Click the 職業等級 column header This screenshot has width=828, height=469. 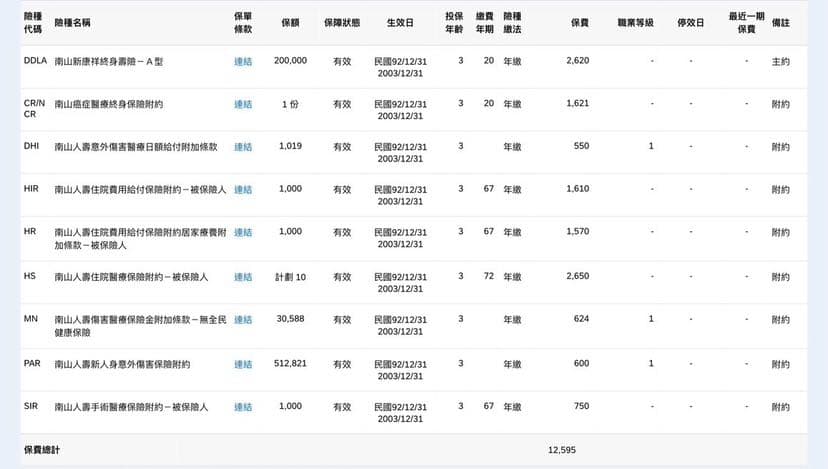point(636,23)
